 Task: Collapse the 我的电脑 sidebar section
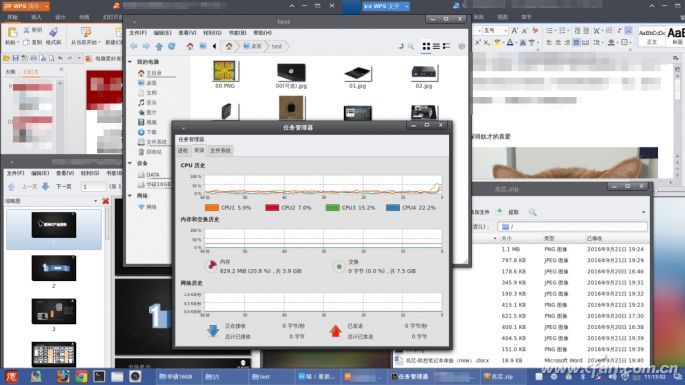[130, 62]
